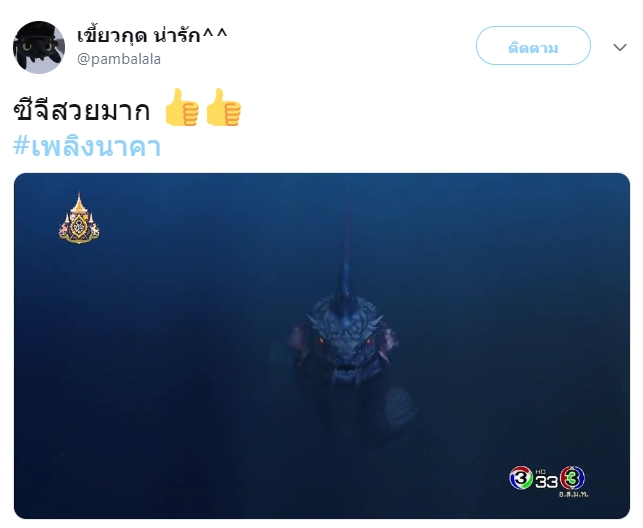The image size is (643, 528).
Task: Click the second thumbs-up emoji
Action: (223, 107)
